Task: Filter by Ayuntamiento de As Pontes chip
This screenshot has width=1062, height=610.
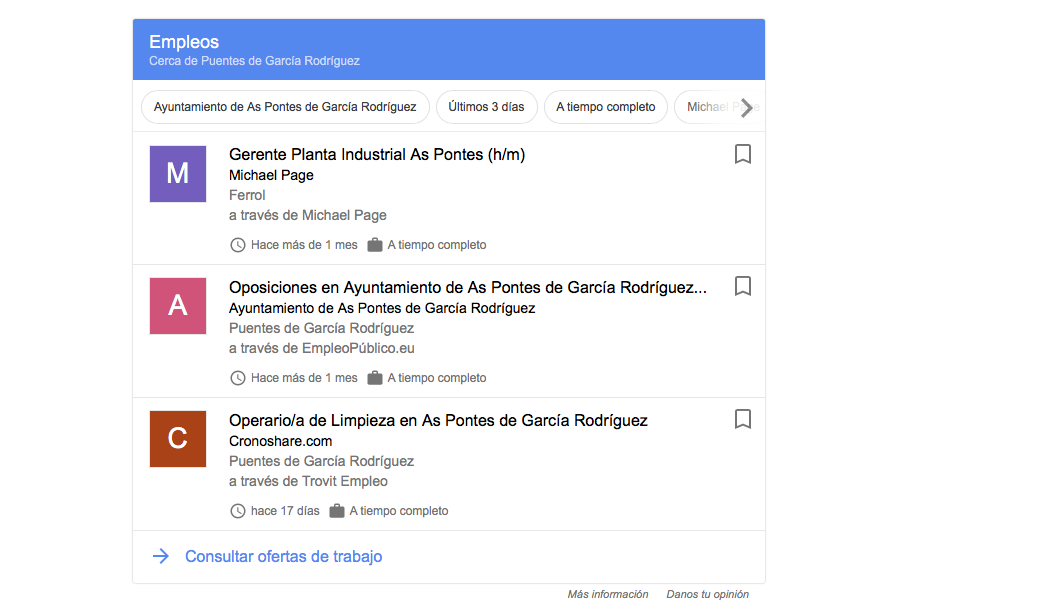Action: (285, 107)
